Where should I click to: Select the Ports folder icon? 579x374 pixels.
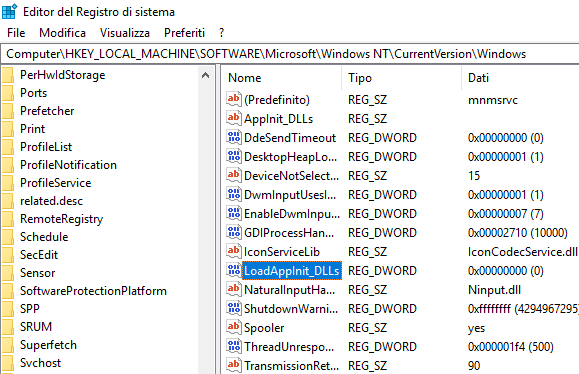(x=8, y=93)
